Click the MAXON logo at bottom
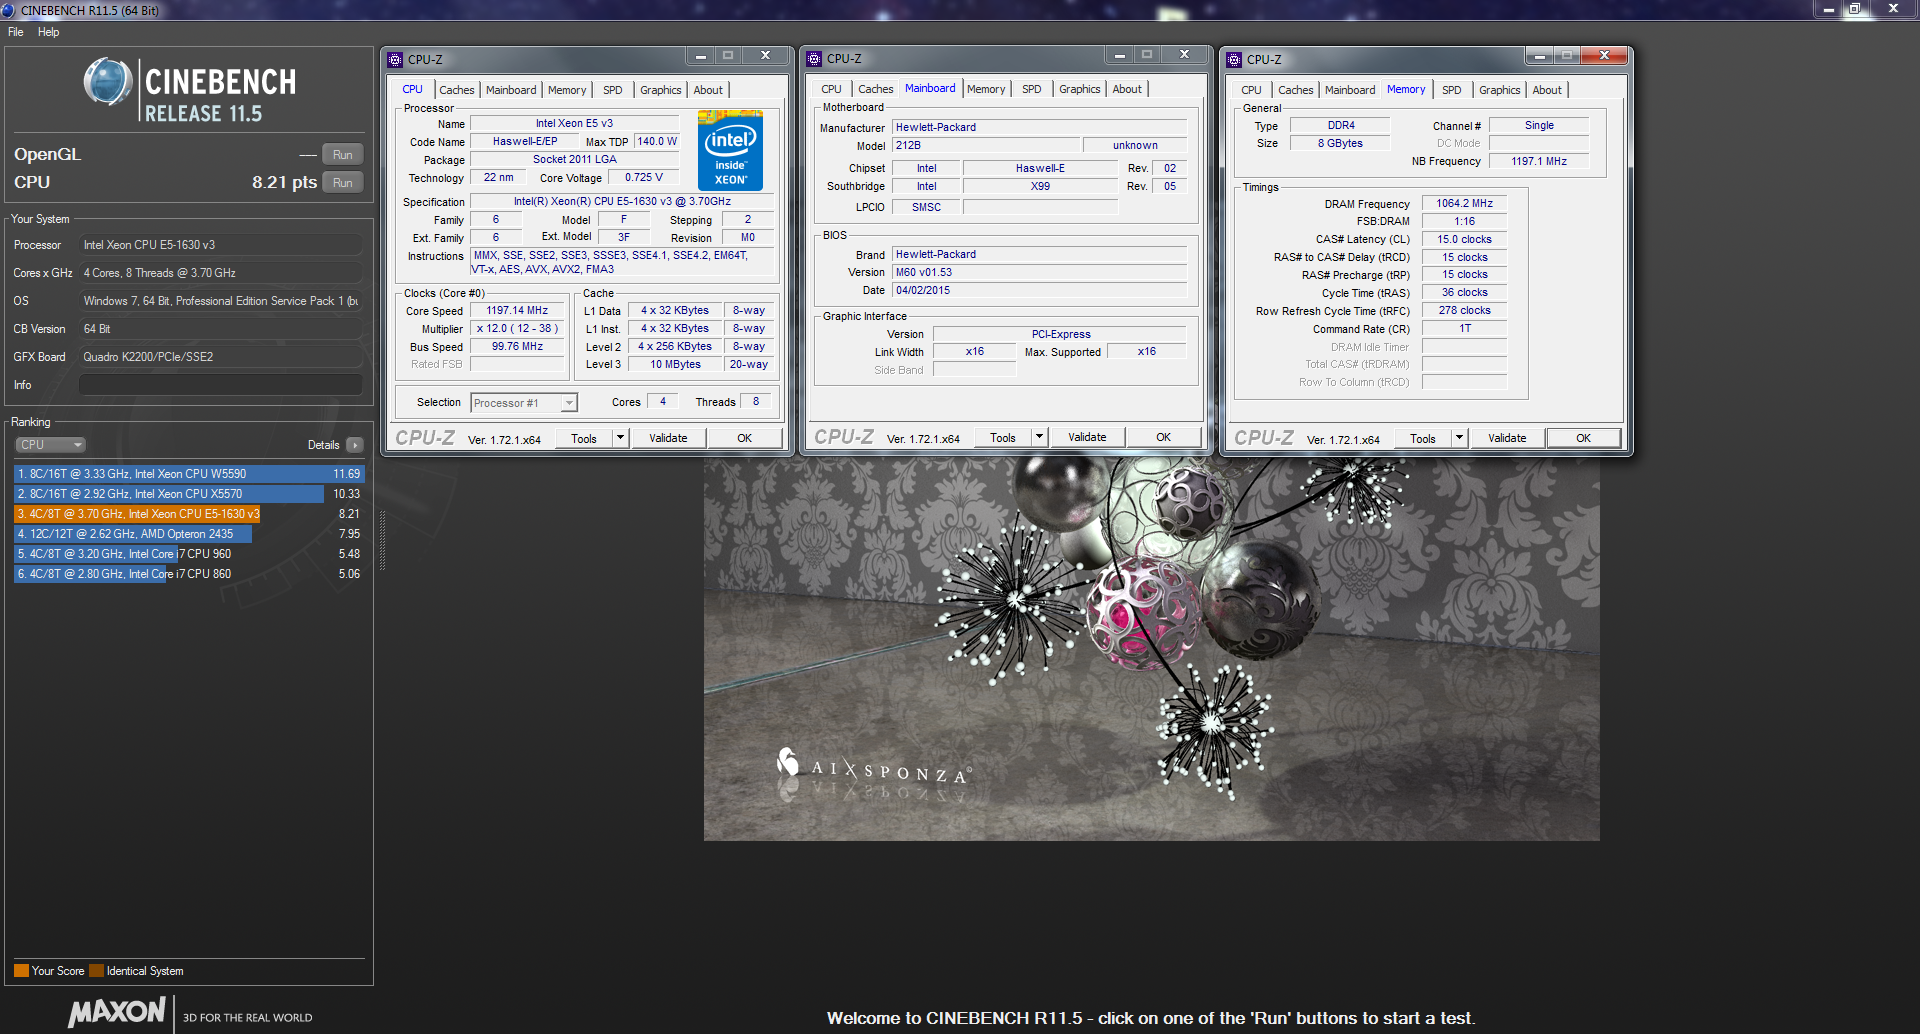Image resolution: width=1920 pixels, height=1034 pixels. click(117, 1012)
